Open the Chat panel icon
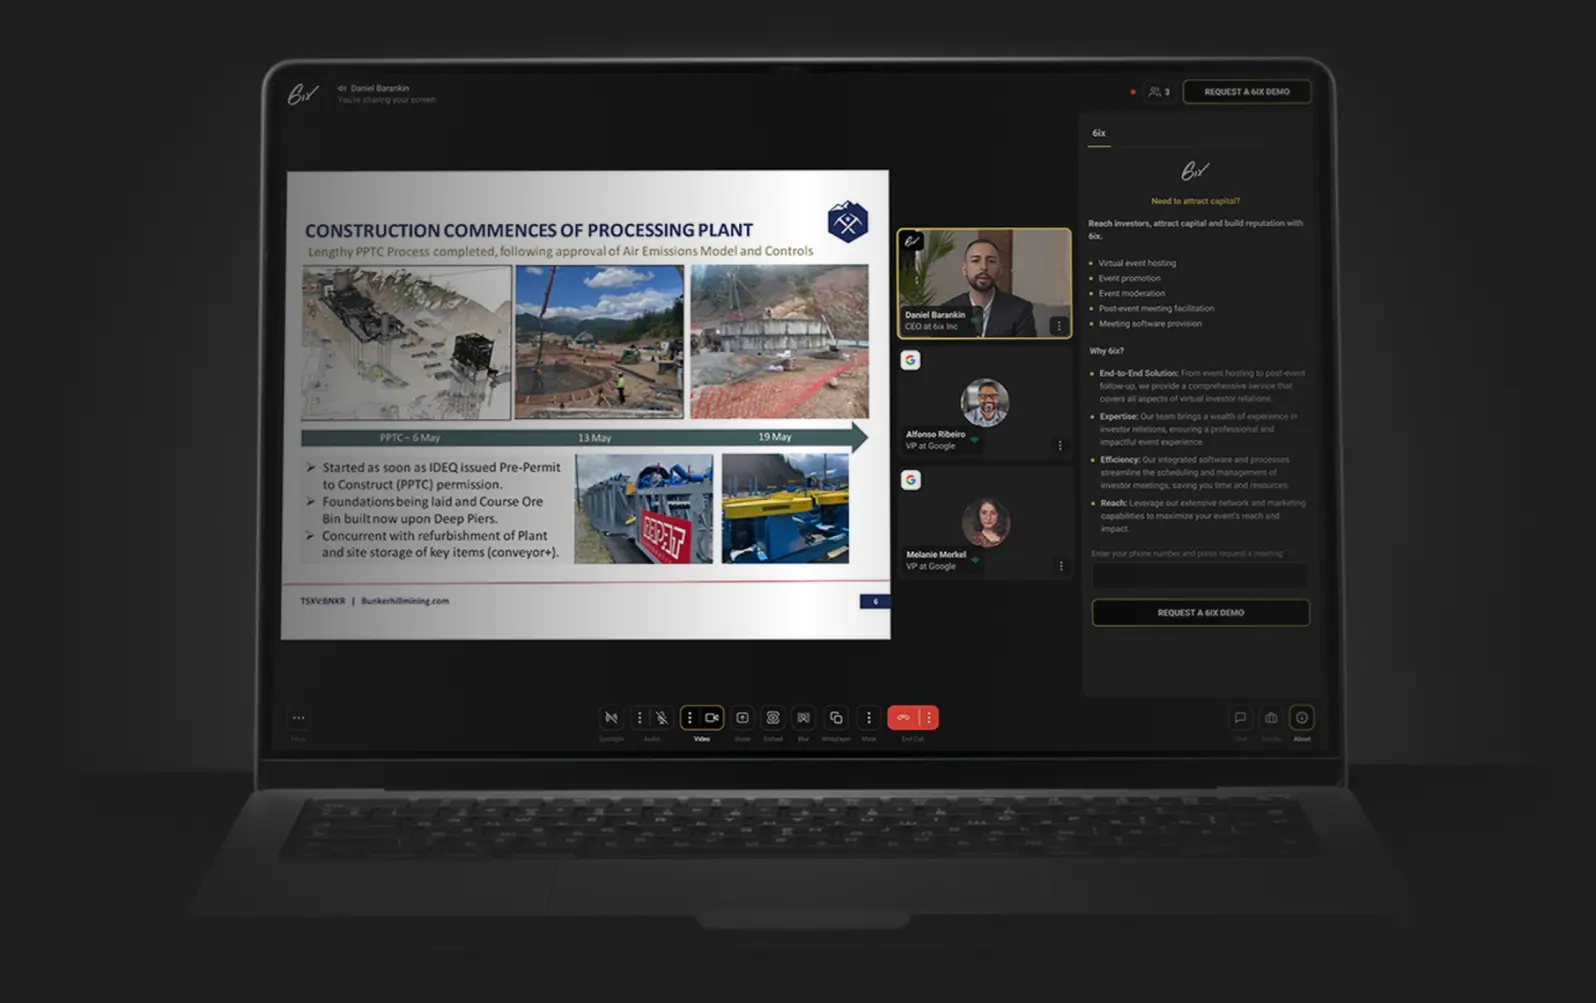Viewport: 1596px width, 1003px height. 1240,718
